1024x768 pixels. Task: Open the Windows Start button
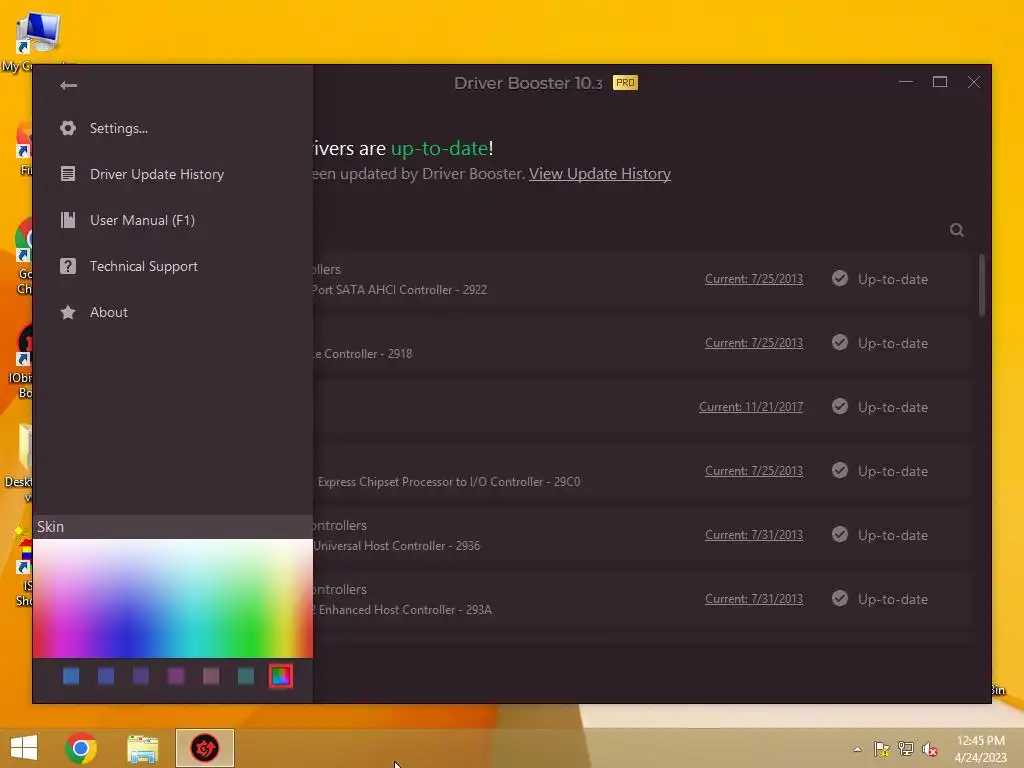tap(24, 748)
